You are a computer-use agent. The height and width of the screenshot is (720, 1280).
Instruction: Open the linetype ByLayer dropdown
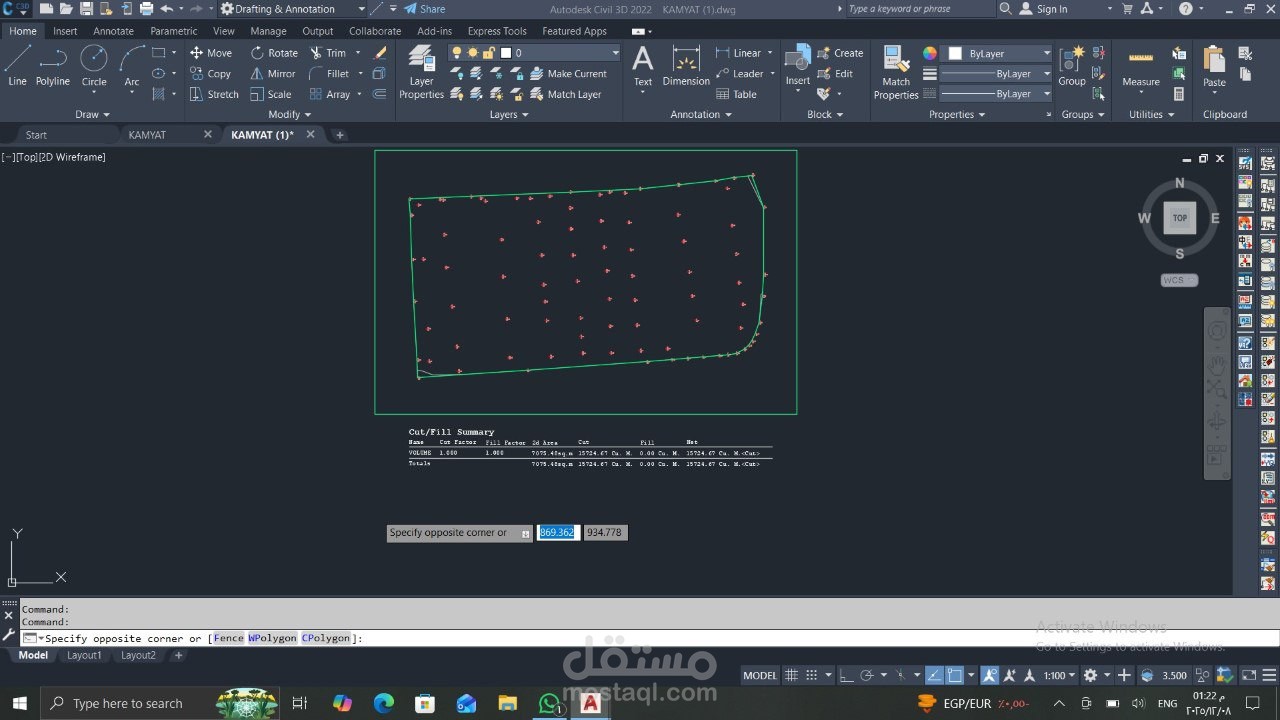(995, 94)
